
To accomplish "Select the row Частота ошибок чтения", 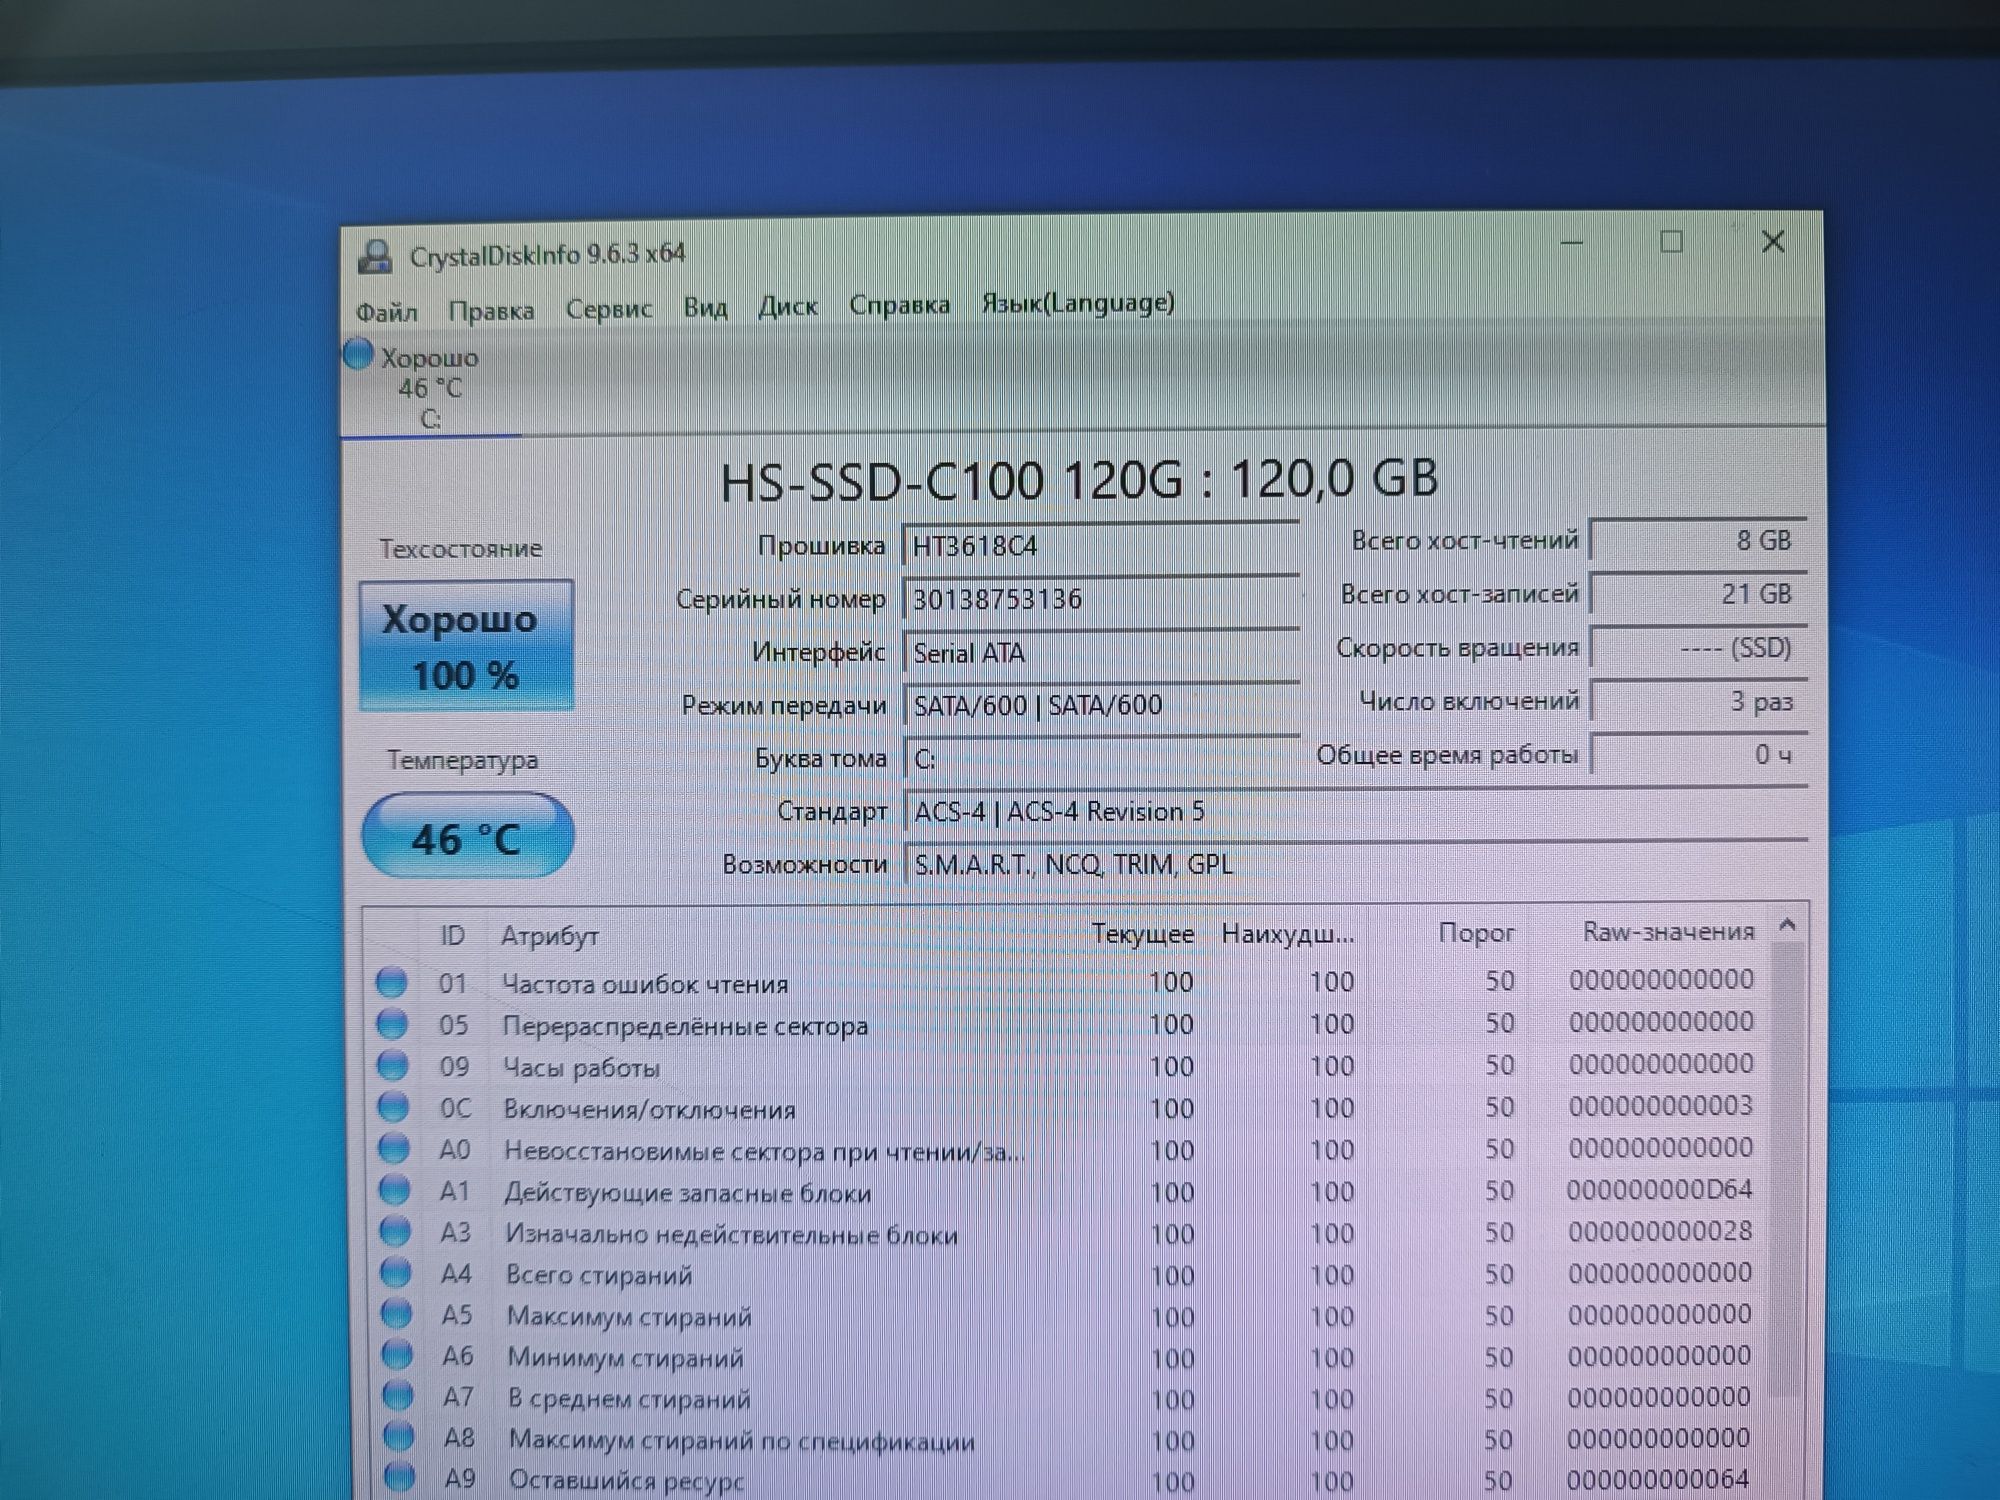I will [x=1065, y=982].
